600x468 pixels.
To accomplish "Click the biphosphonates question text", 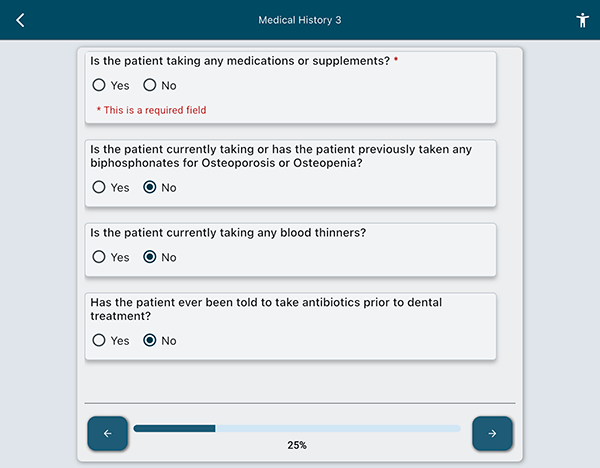I will (280, 156).
